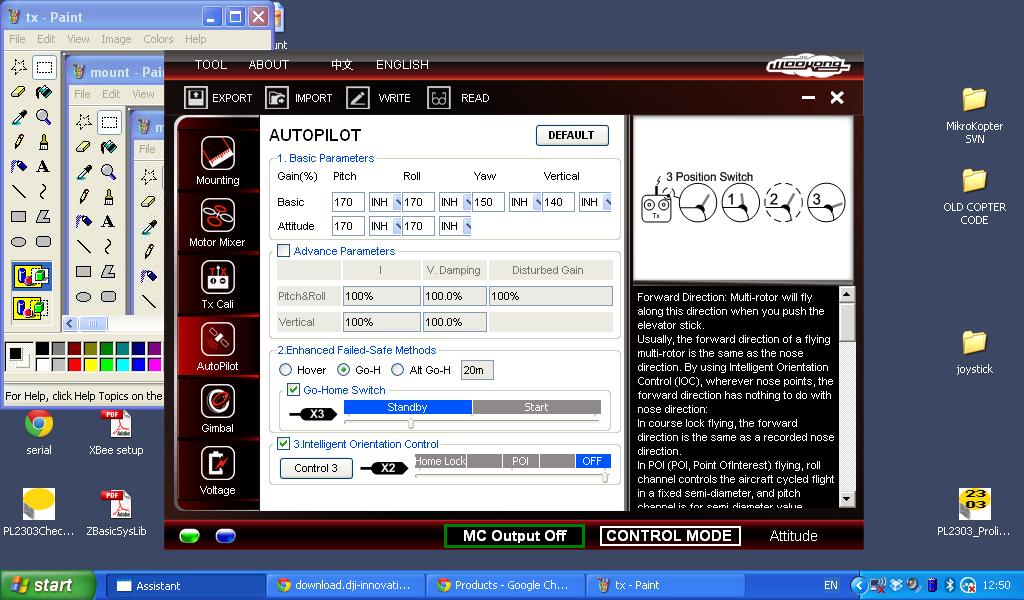
Task: Click the X2 orientation control slider
Action: [512, 478]
